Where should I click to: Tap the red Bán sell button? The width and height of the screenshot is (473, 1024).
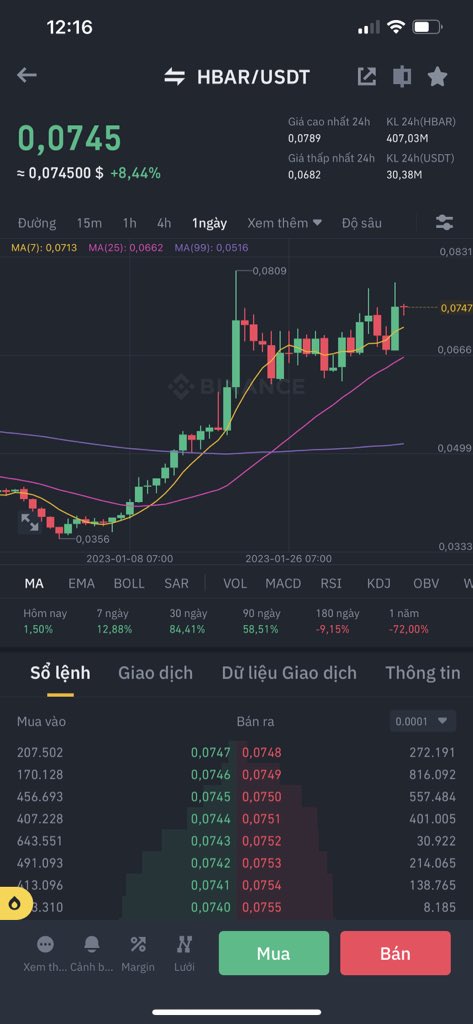click(x=395, y=953)
